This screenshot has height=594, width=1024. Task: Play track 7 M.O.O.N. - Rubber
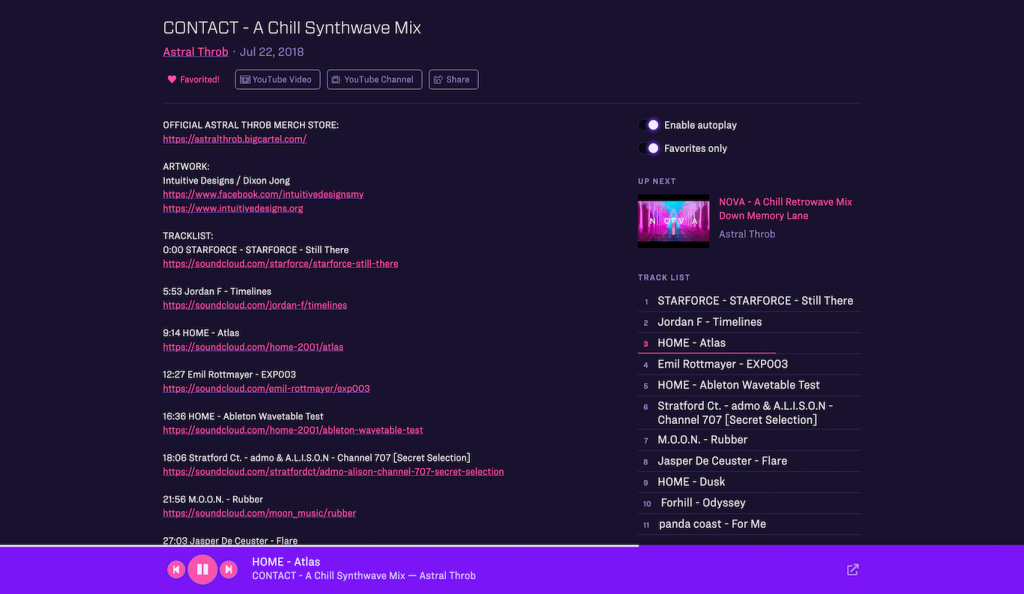[x=749, y=440]
